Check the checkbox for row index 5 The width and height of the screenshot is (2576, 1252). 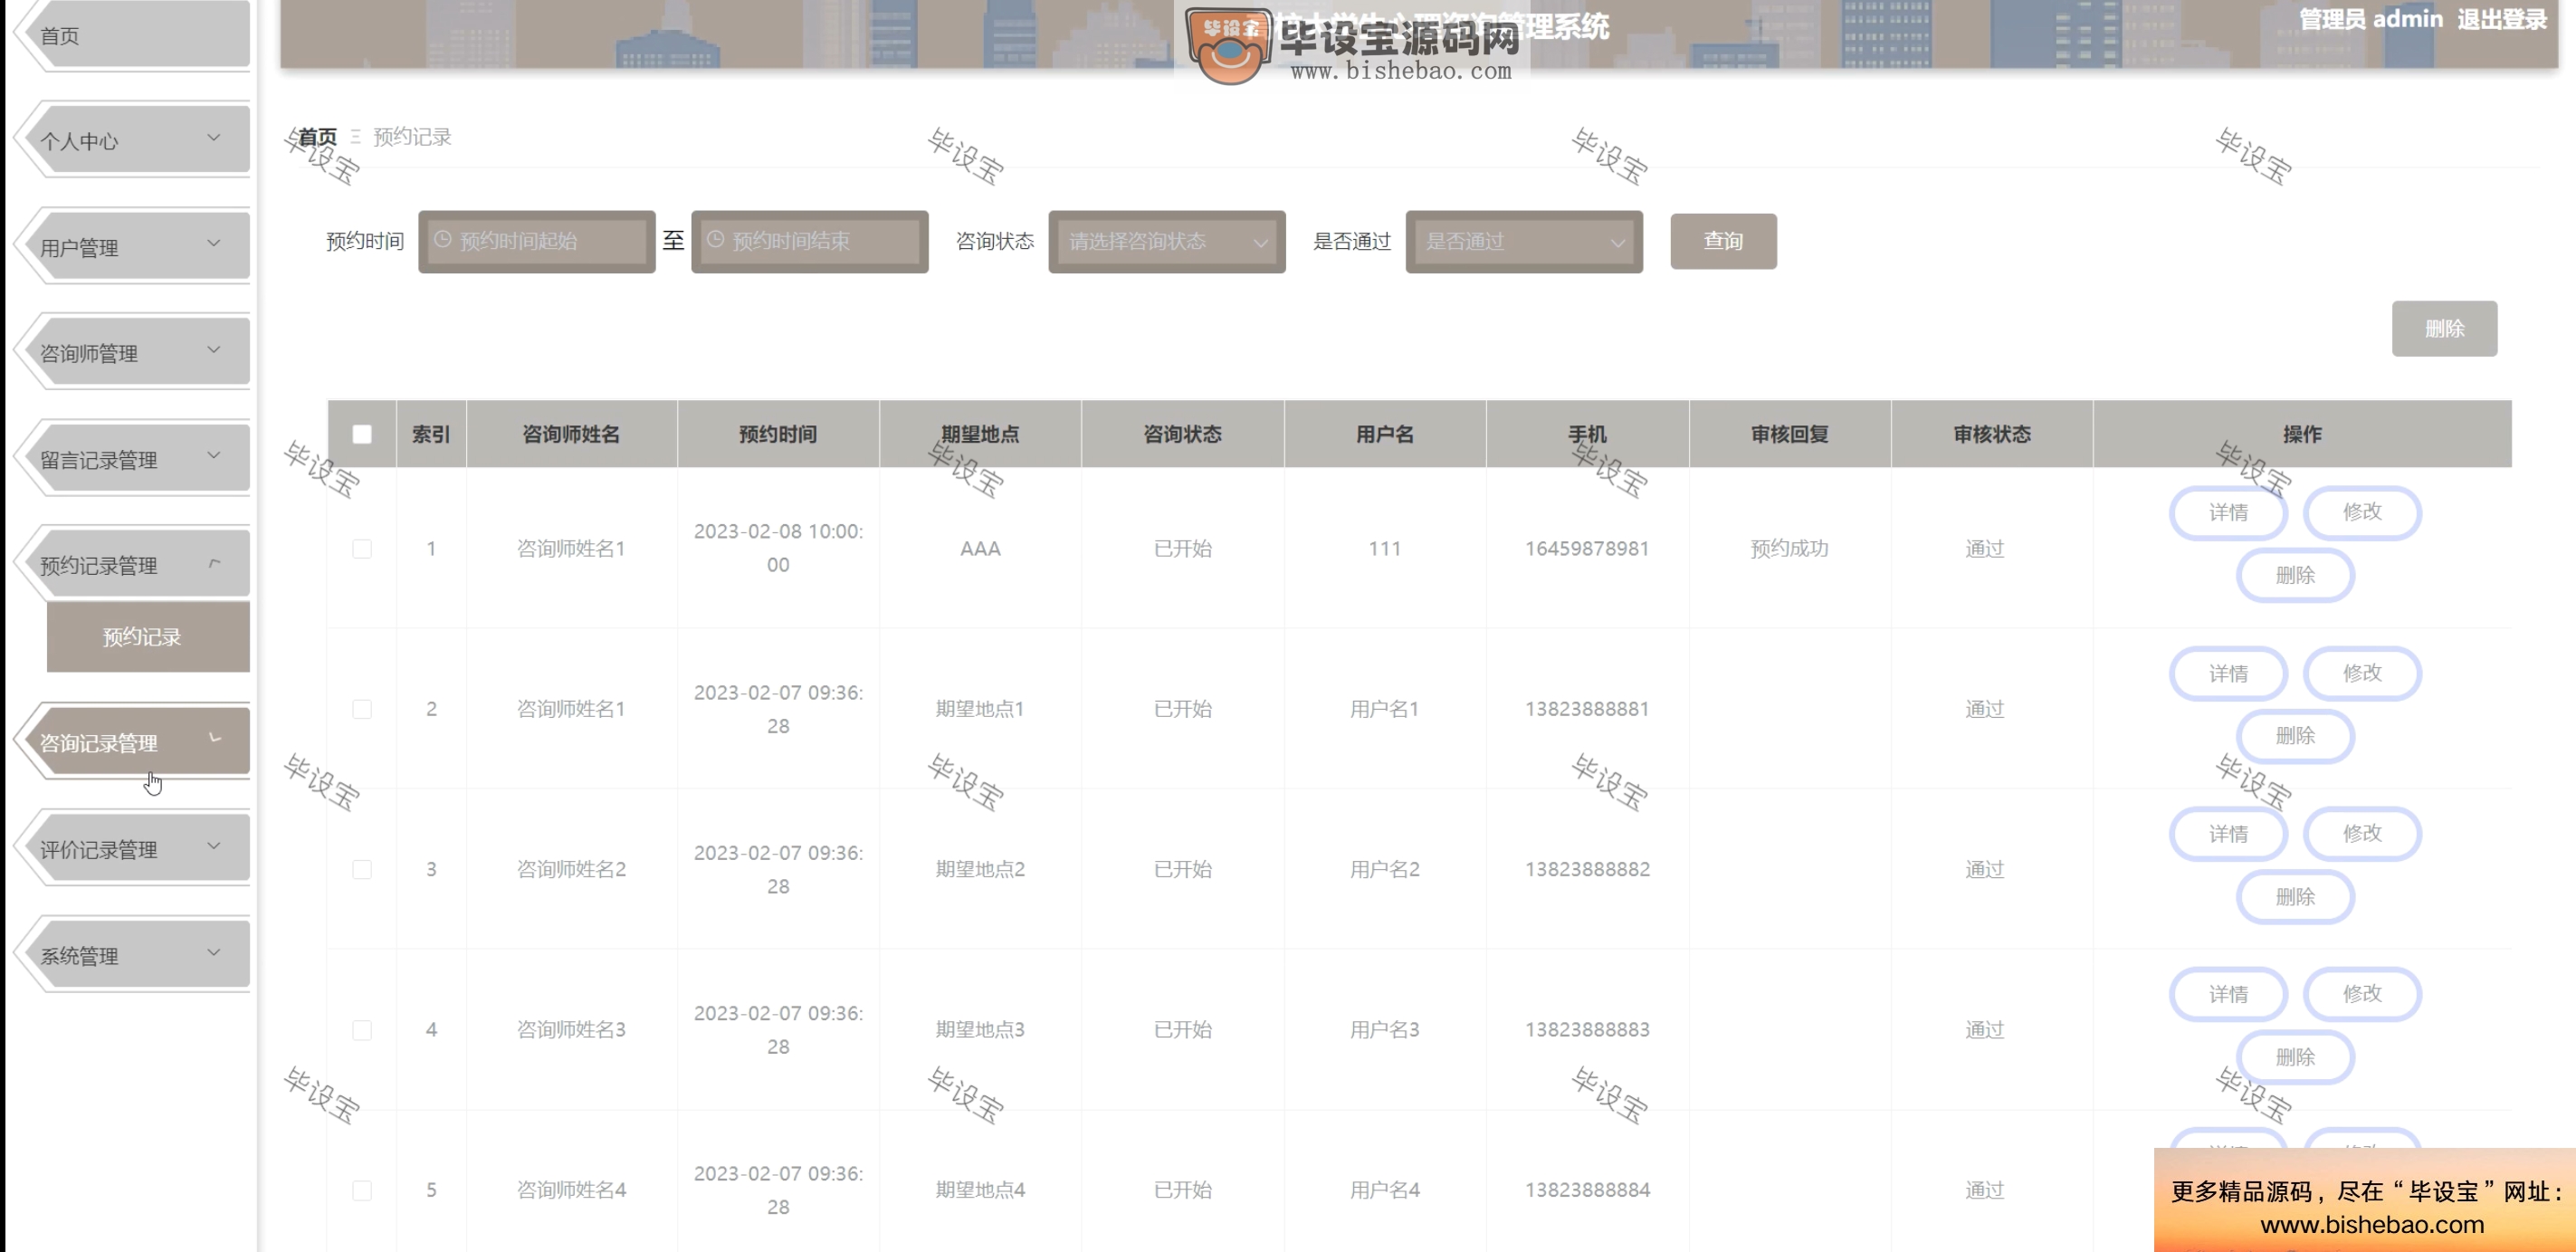coord(362,1190)
